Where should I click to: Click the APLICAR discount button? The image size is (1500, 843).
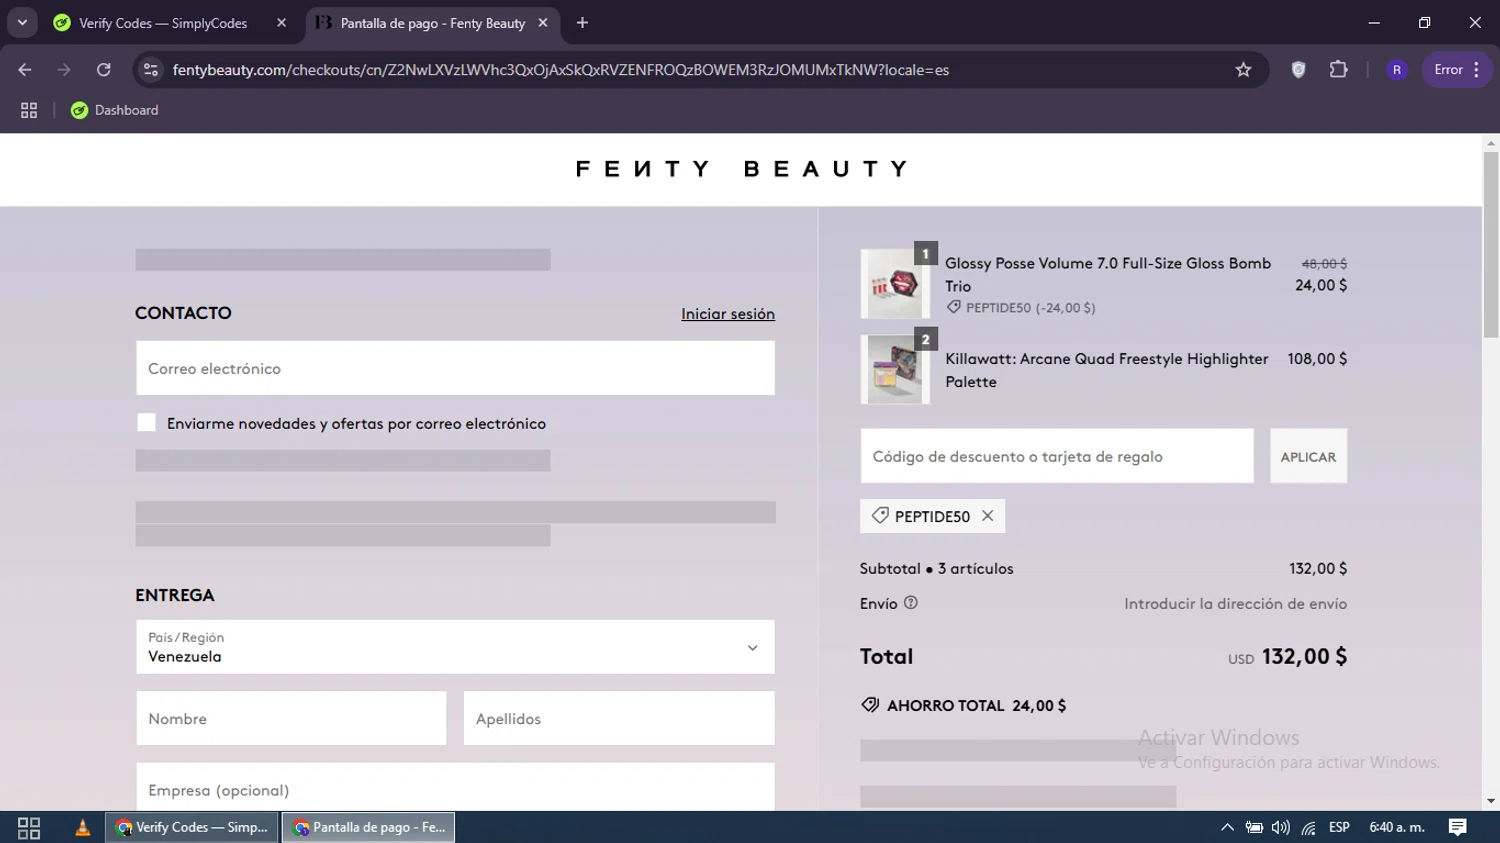click(x=1308, y=456)
